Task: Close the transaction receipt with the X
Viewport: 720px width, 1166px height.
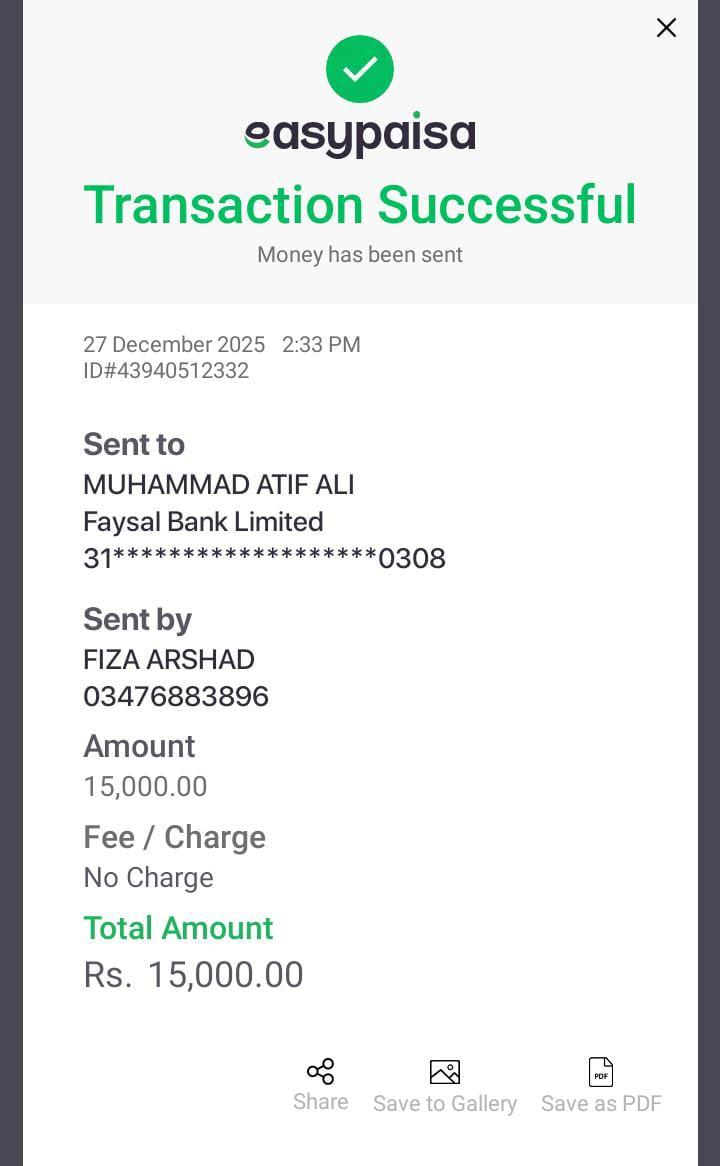Action: pos(666,28)
